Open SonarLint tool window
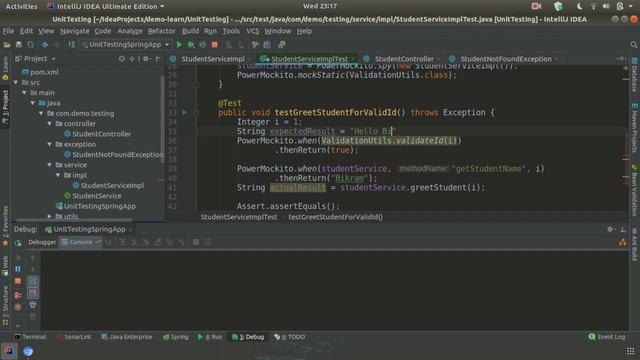The width and height of the screenshot is (640, 360). click(74, 337)
